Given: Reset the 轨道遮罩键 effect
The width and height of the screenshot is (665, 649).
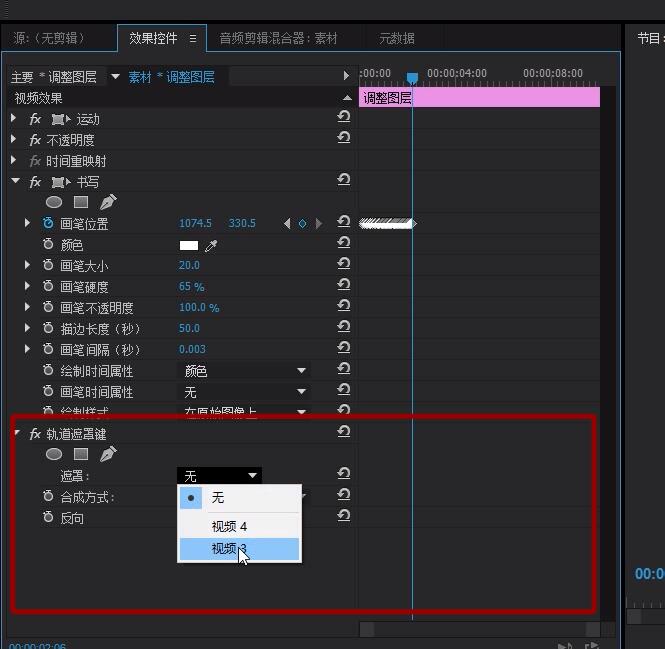Looking at the screenshot, I should pyautogui.click(x=344, y=431).
